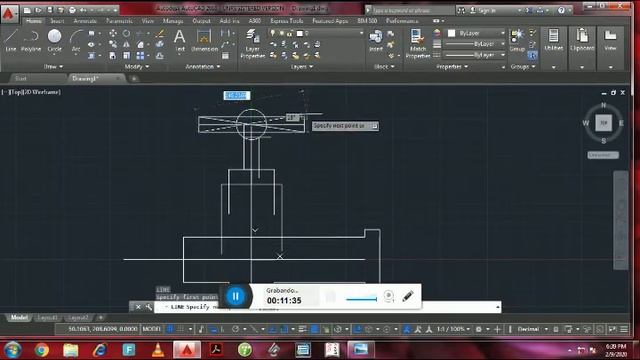This screenshot has width=640, height=360.
Task: Click the Table tool in Annotation panel
Action: [x=225, y=55]
